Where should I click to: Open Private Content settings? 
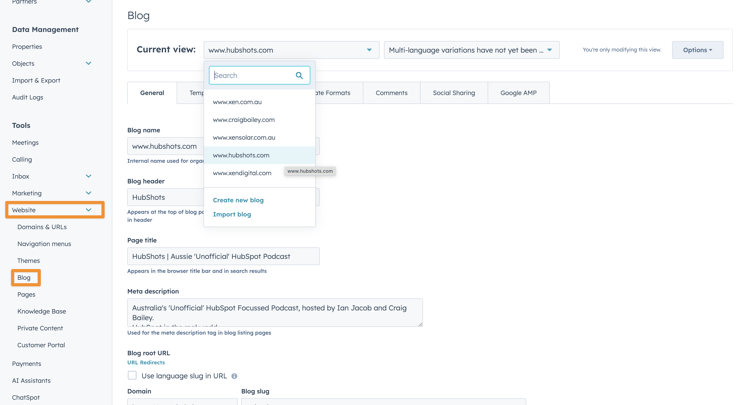[40, 328]
